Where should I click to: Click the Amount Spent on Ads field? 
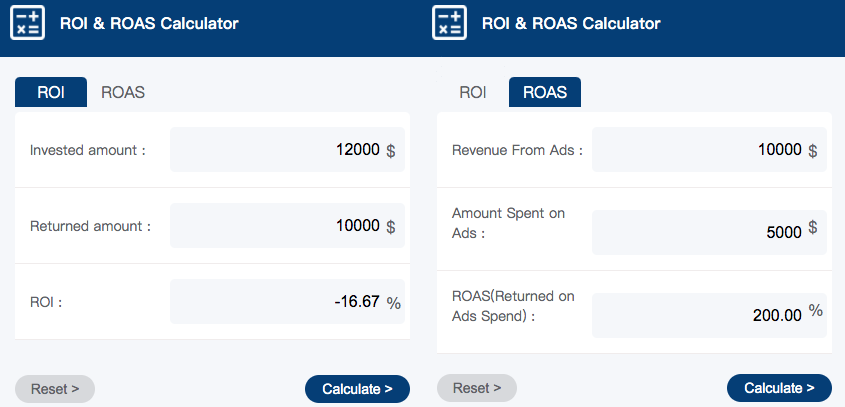point(709,232)
